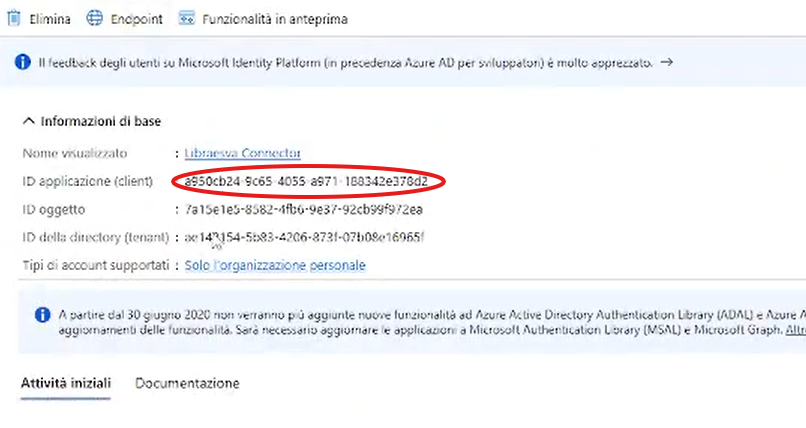
Task: Click the Endpoint globe icon
Action: click(95, 17)
